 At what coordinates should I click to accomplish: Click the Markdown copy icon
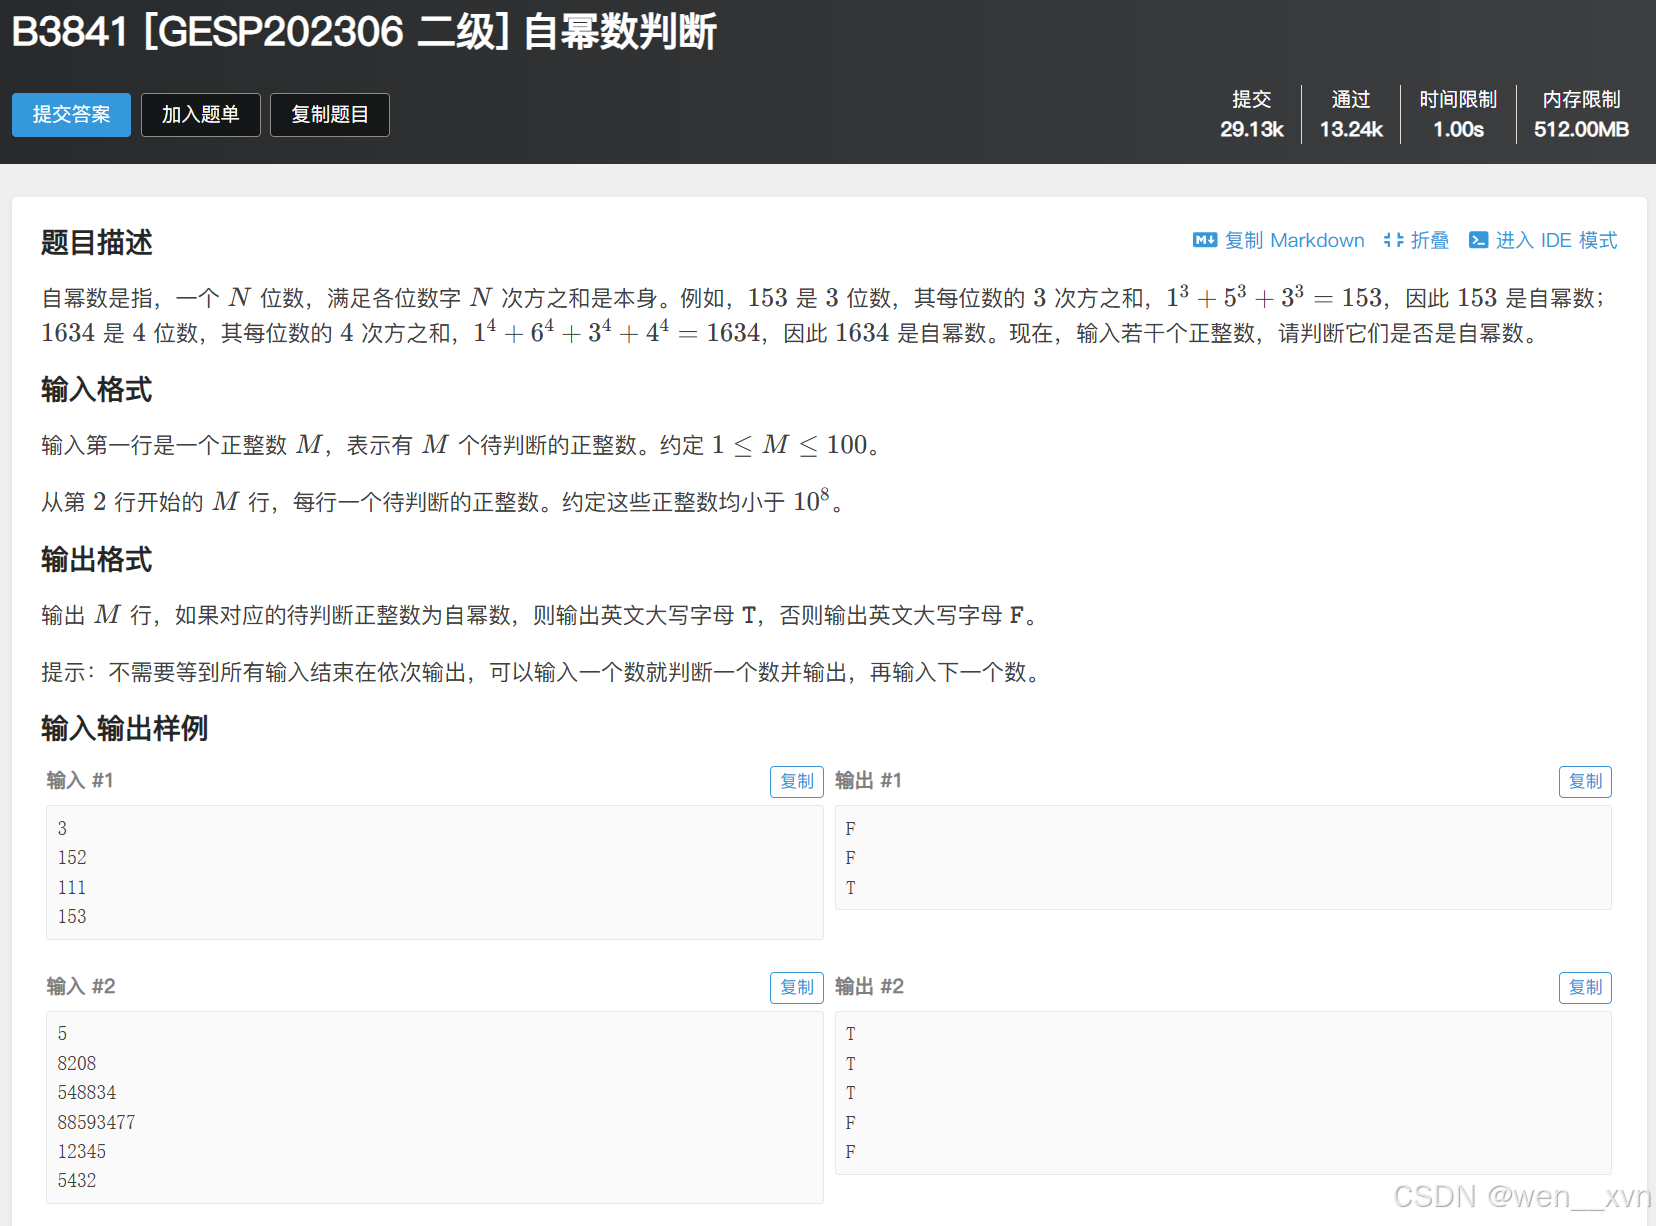click(1205, 240)
